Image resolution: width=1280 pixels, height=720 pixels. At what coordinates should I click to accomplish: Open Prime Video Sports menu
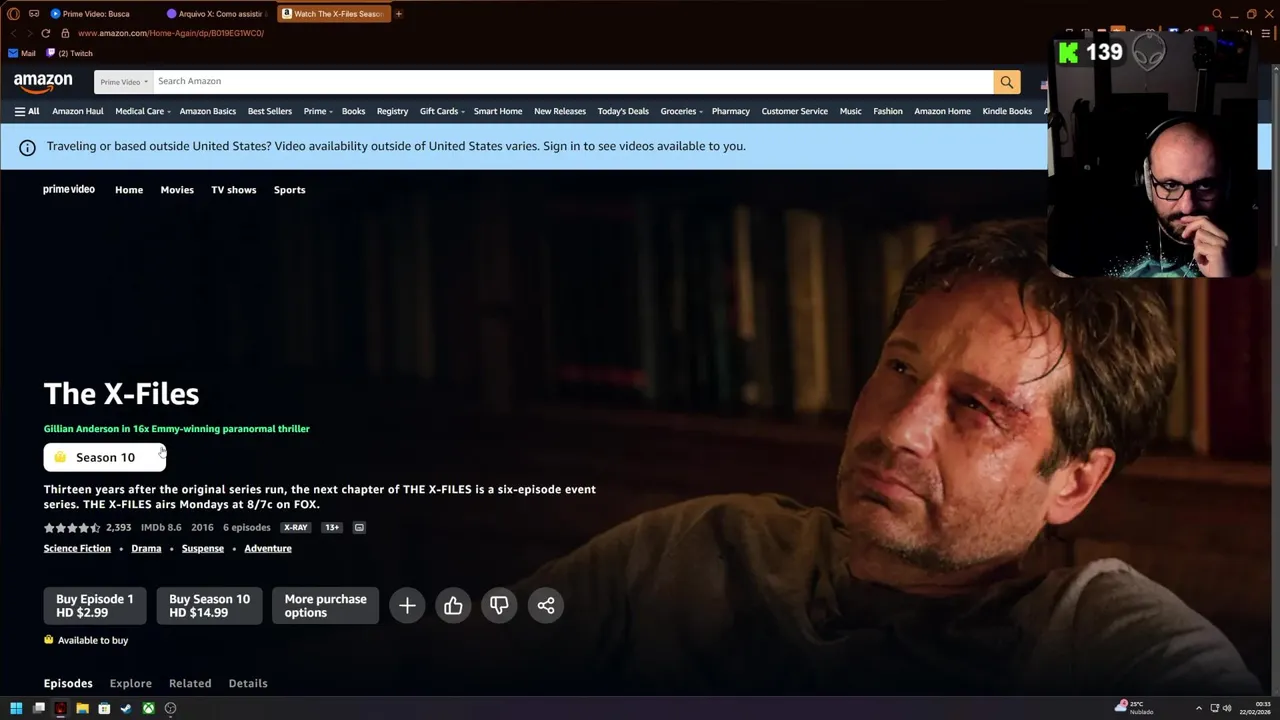click(x=290, y=190)
